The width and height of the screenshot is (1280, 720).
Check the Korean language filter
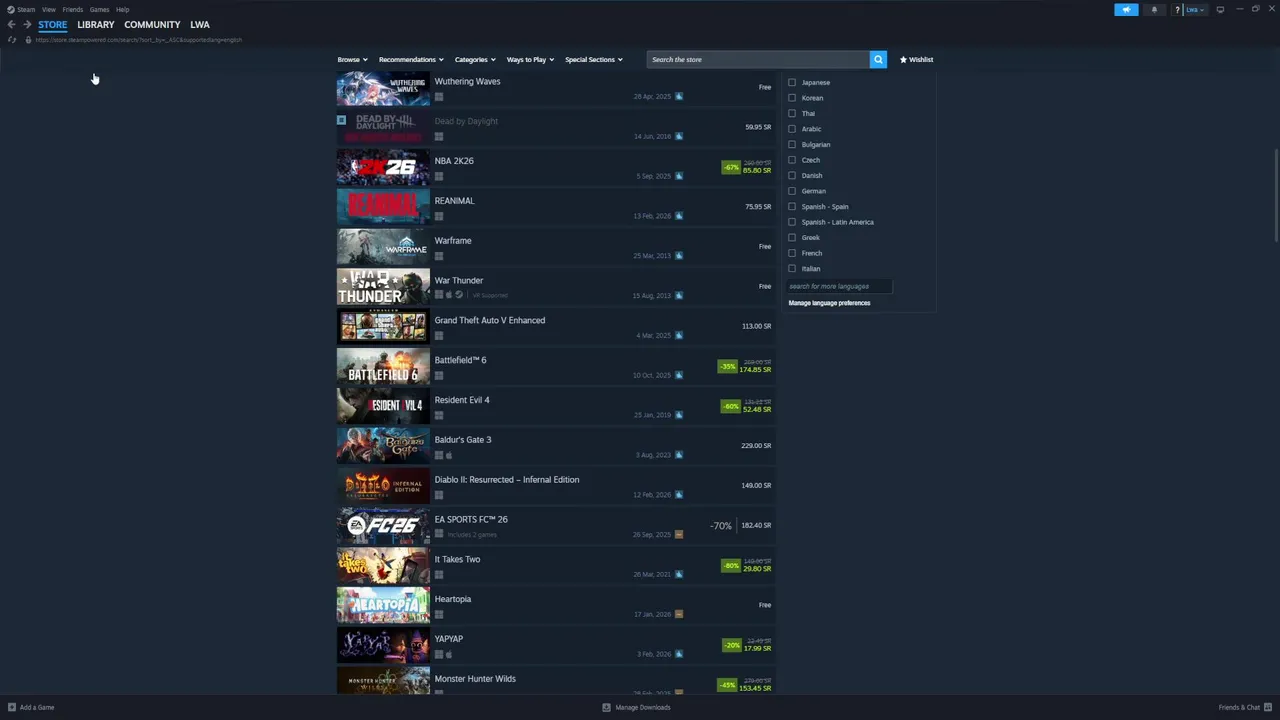(x=792, y=98)
